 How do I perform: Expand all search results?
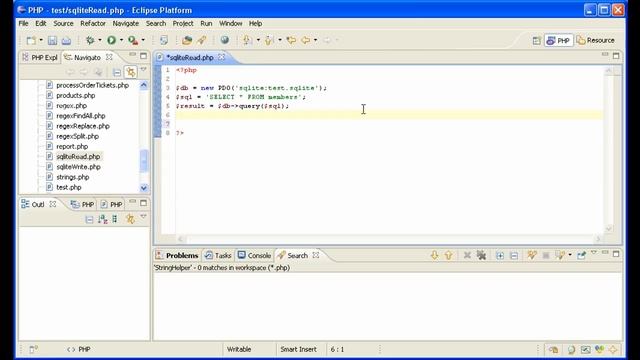pos(500,256)
